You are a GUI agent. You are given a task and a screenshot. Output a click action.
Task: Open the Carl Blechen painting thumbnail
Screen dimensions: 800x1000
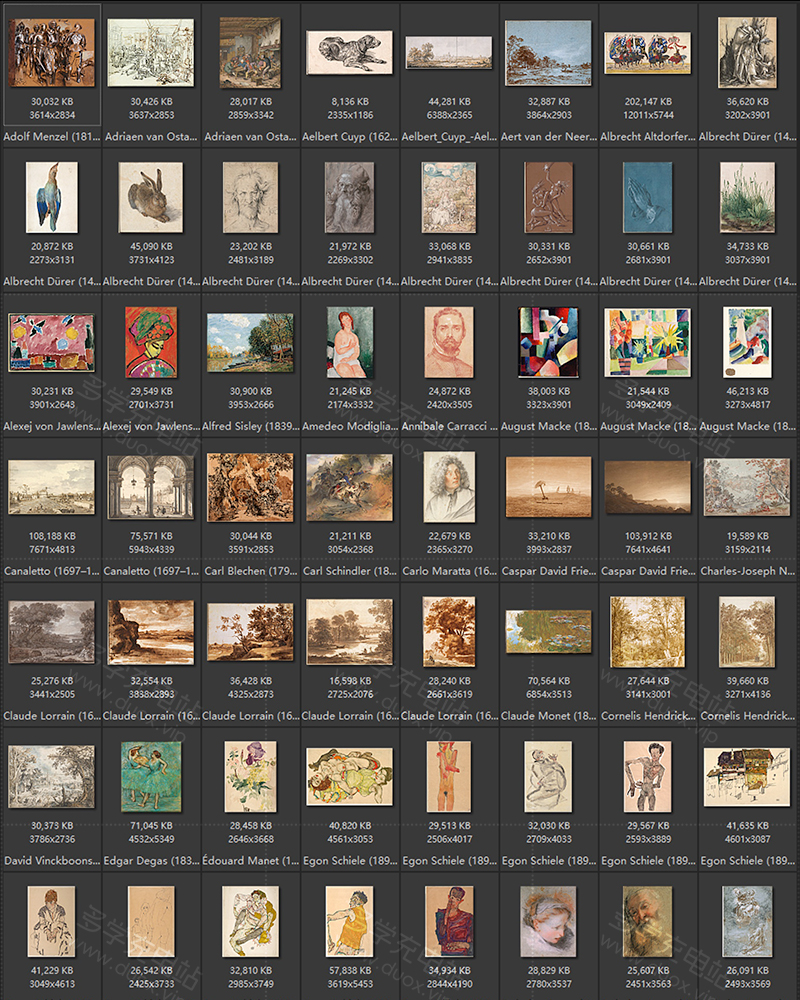tap(249, 487)
